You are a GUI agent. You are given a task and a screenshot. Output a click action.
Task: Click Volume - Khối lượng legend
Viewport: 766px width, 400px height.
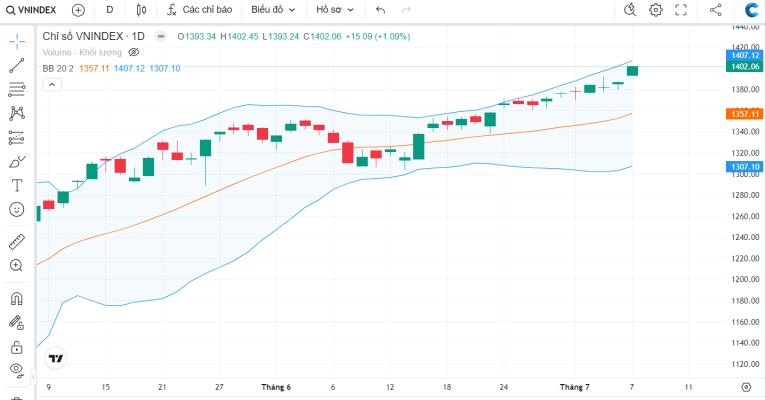coord(82,52)
